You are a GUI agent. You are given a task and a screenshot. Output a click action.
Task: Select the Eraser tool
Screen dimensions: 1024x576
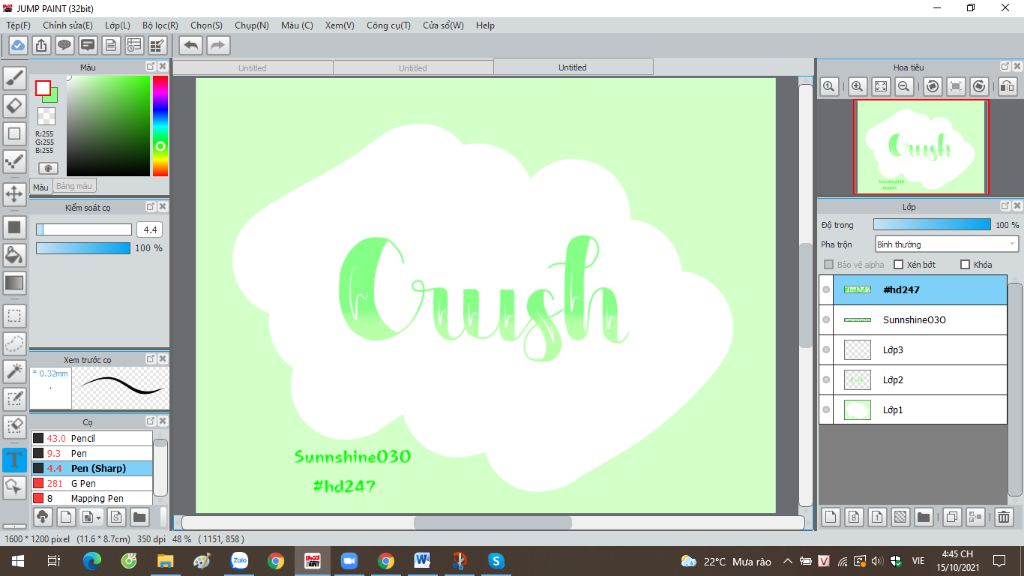point(14,105)
